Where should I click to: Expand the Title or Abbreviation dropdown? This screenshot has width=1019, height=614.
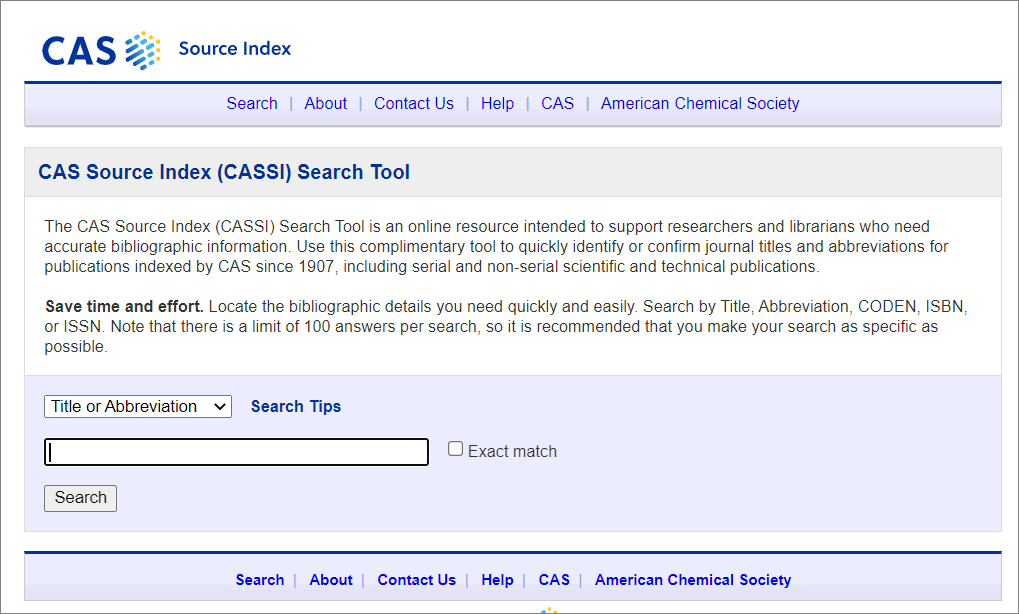click(138, 407)
